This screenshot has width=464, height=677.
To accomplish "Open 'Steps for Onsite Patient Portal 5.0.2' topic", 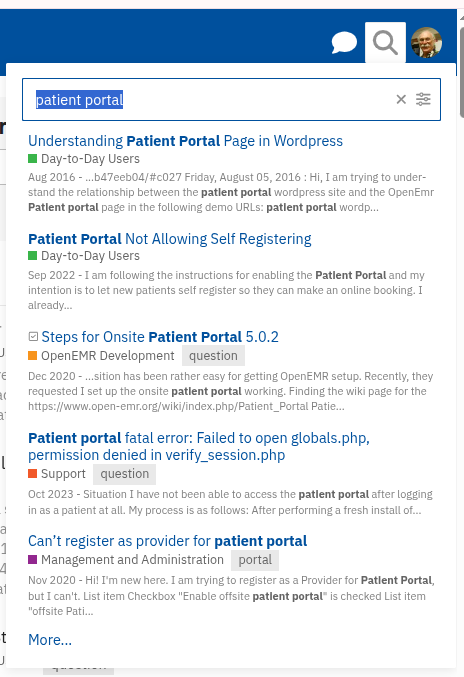I will (160, 337).
